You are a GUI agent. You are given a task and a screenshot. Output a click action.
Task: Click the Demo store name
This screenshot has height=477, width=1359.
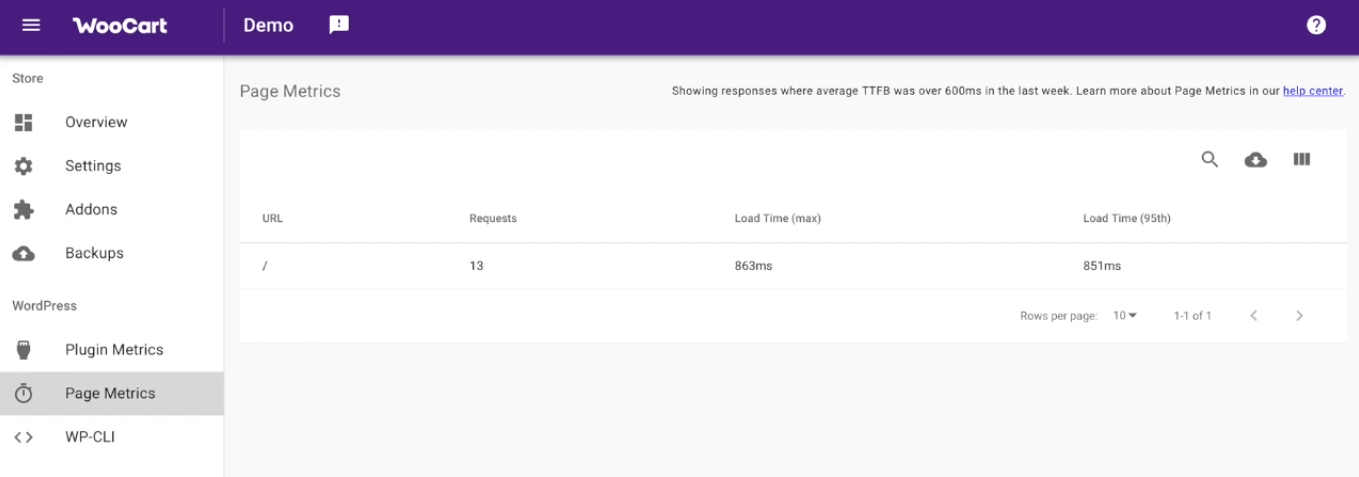(x=268, y=26)
